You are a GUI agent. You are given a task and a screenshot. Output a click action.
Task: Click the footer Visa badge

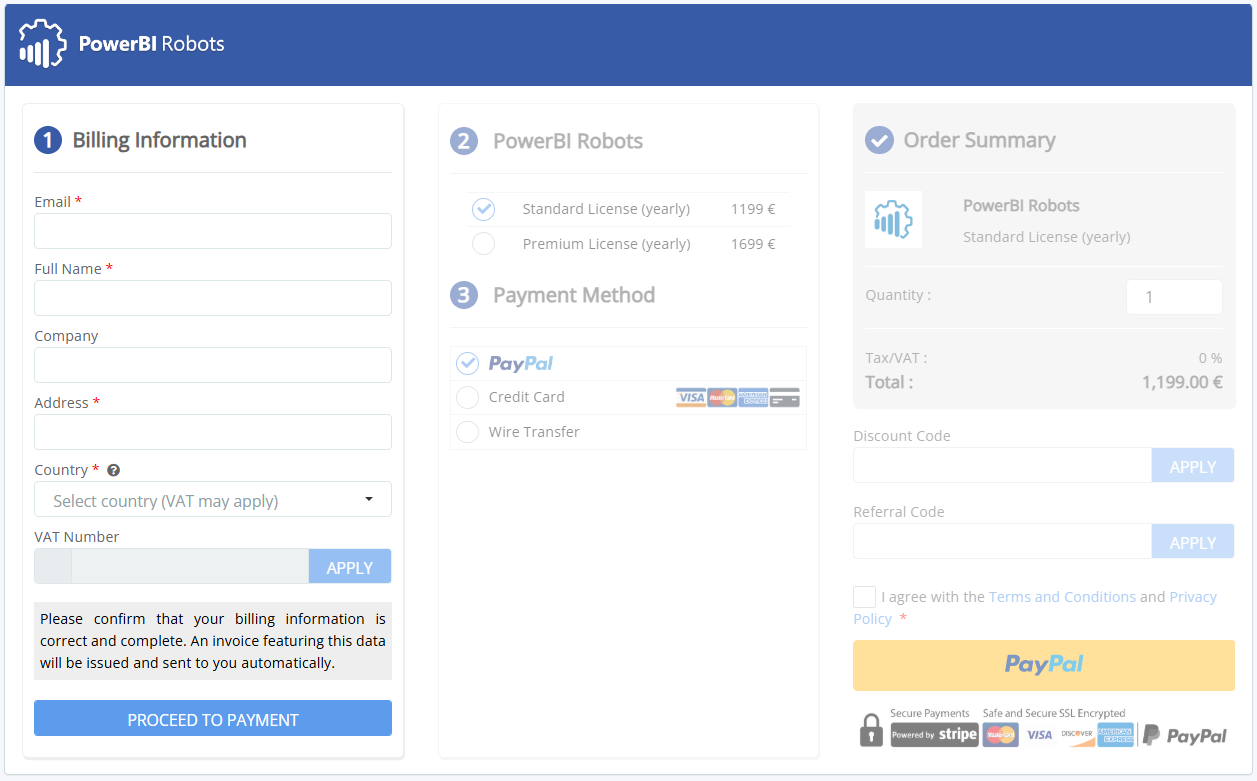click(x=1039, y=735)
